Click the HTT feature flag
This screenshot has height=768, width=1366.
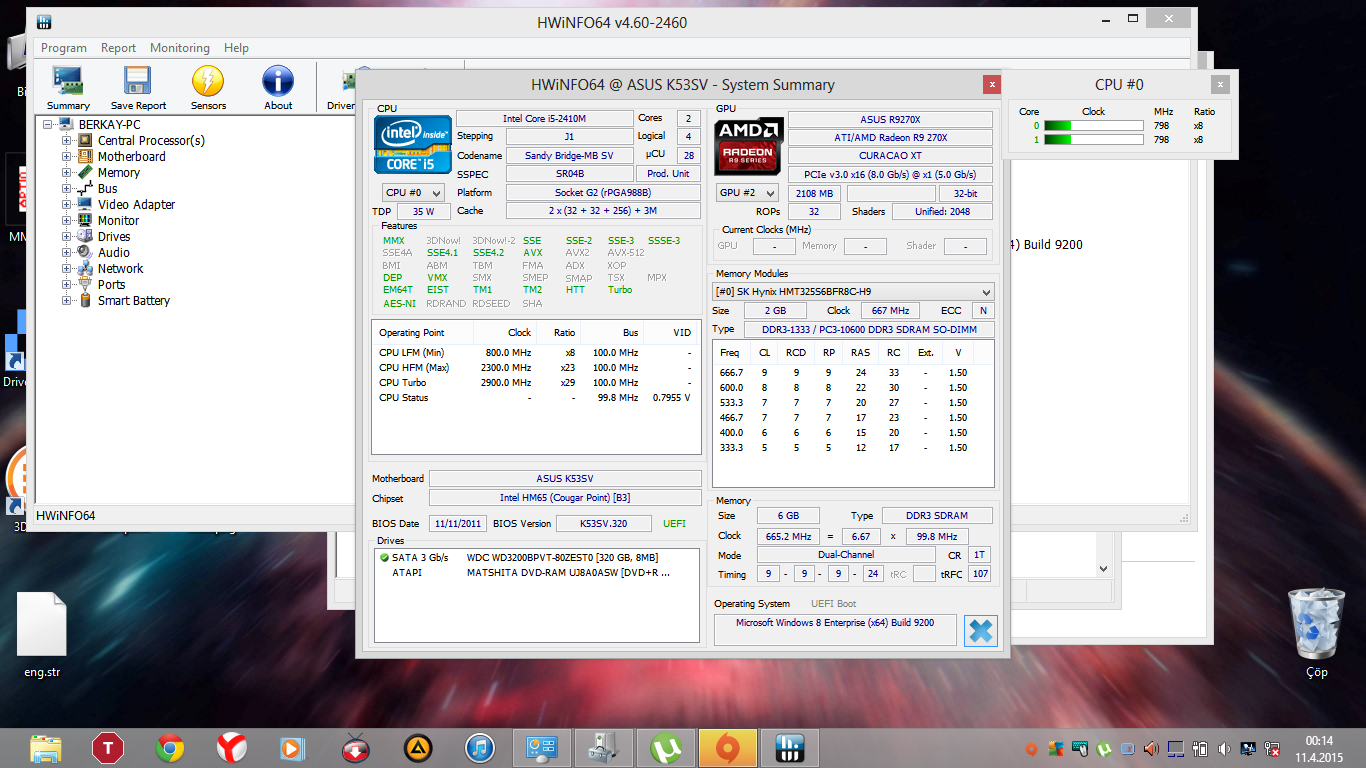pyautogui.click(x=575, y=290)
